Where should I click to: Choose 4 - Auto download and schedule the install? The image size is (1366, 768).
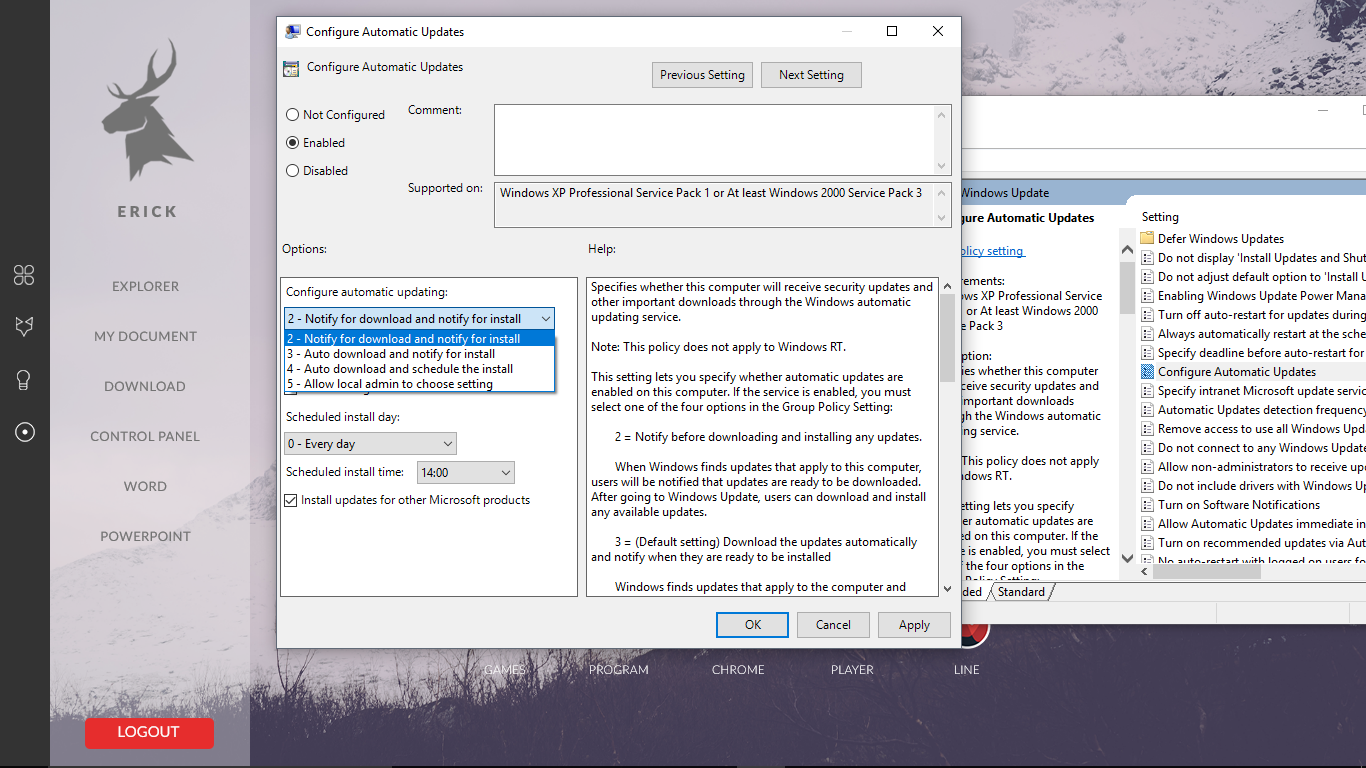coord(419,369)
